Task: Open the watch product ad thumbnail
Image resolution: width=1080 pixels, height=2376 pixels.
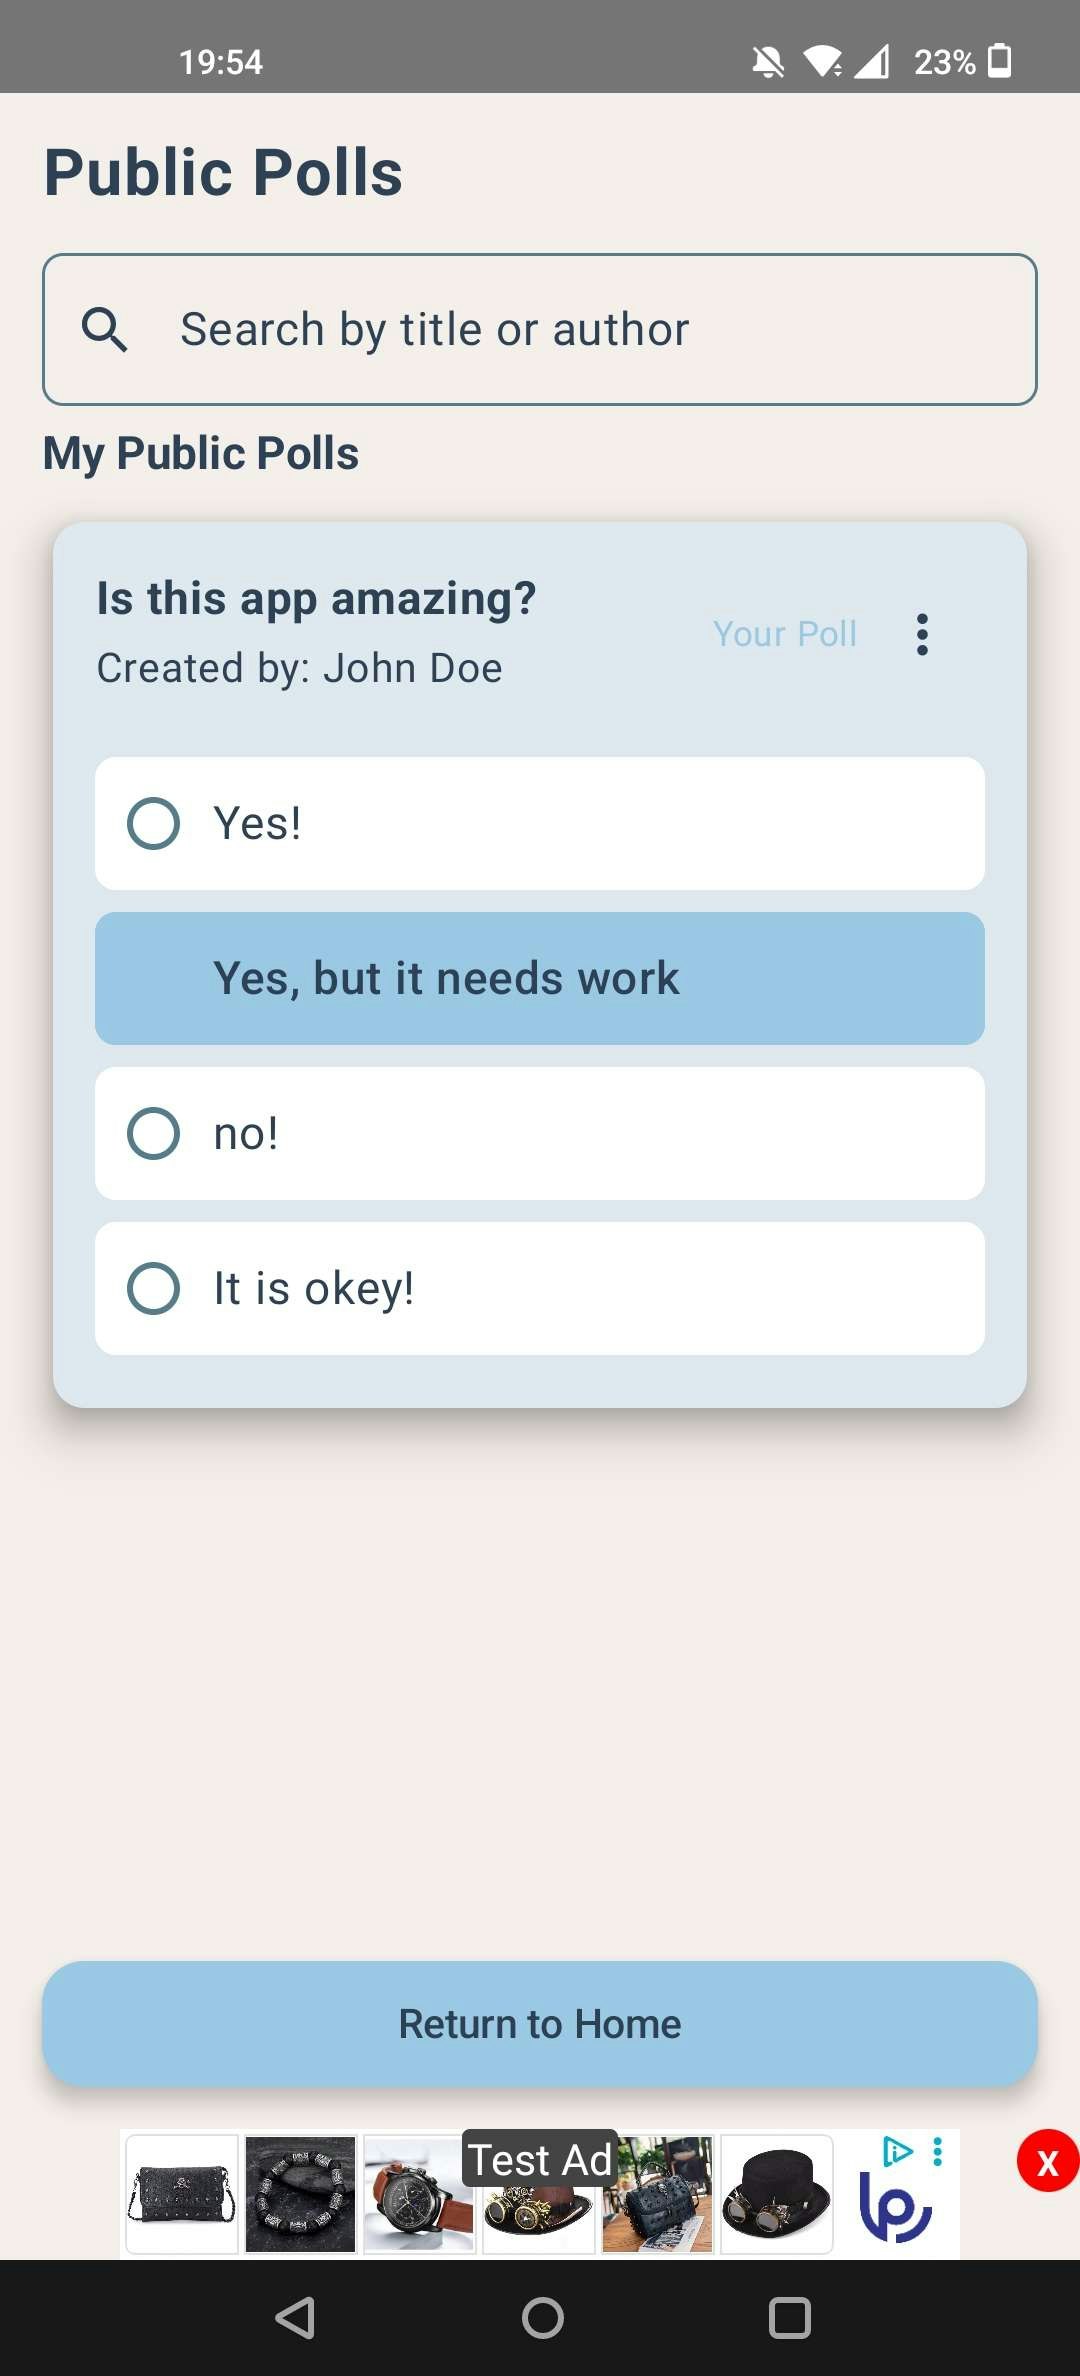Action: point(419,2194)
